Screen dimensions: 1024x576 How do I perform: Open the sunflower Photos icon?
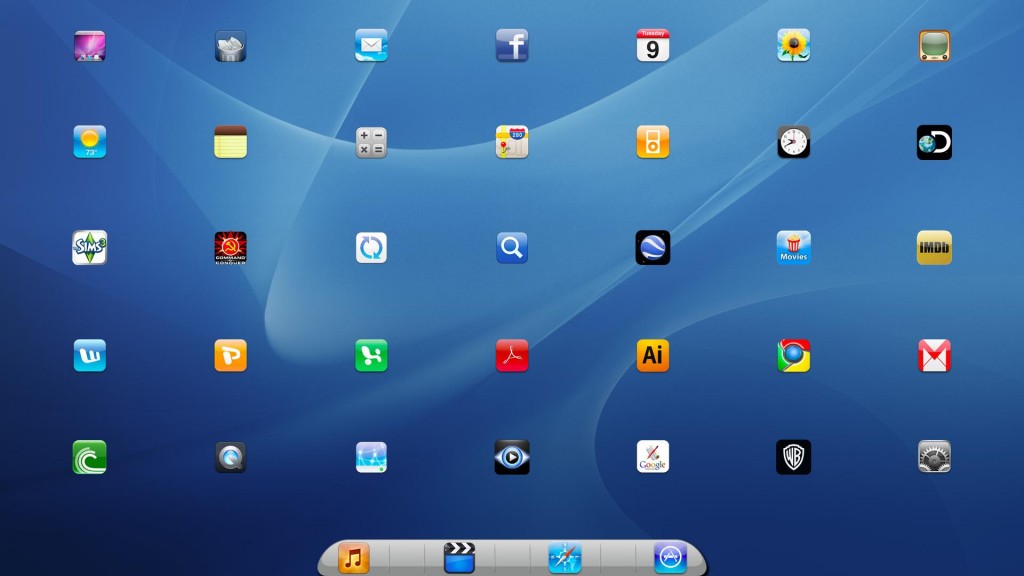coord(793,45)
